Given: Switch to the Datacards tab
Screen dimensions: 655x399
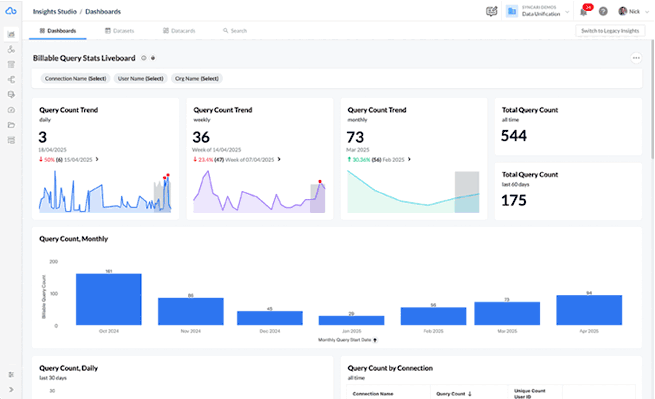Looking at the screenshot, I should click(179, 31).
